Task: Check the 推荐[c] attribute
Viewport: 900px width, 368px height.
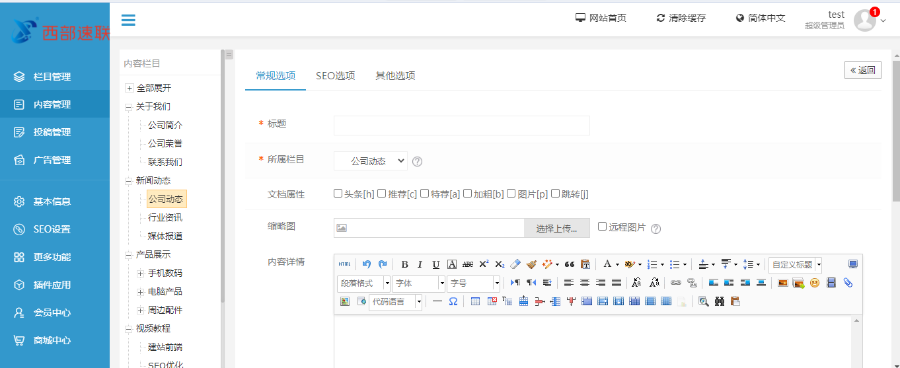Action: click(381, 194)
